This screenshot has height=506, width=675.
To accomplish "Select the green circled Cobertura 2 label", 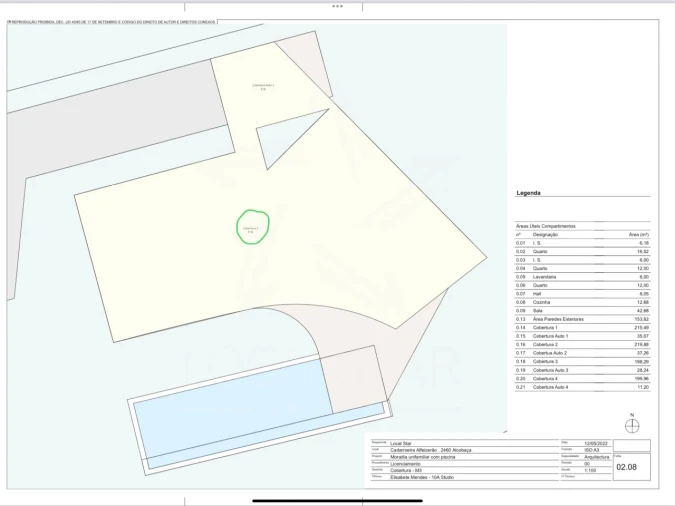I will (252, 227).
